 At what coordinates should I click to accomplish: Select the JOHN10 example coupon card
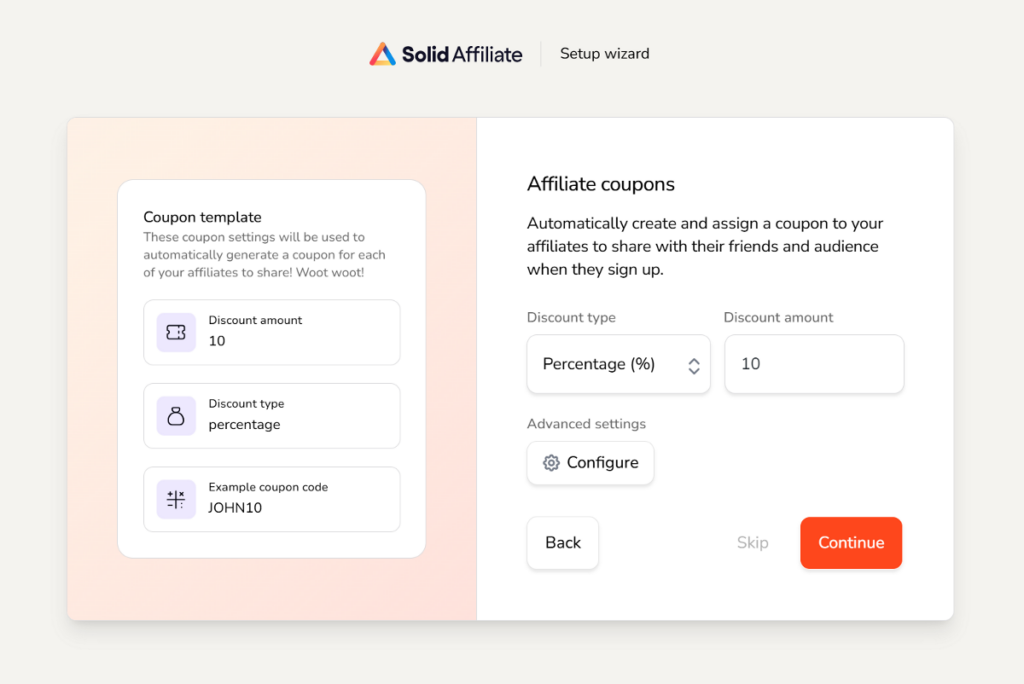click(272, 499)
